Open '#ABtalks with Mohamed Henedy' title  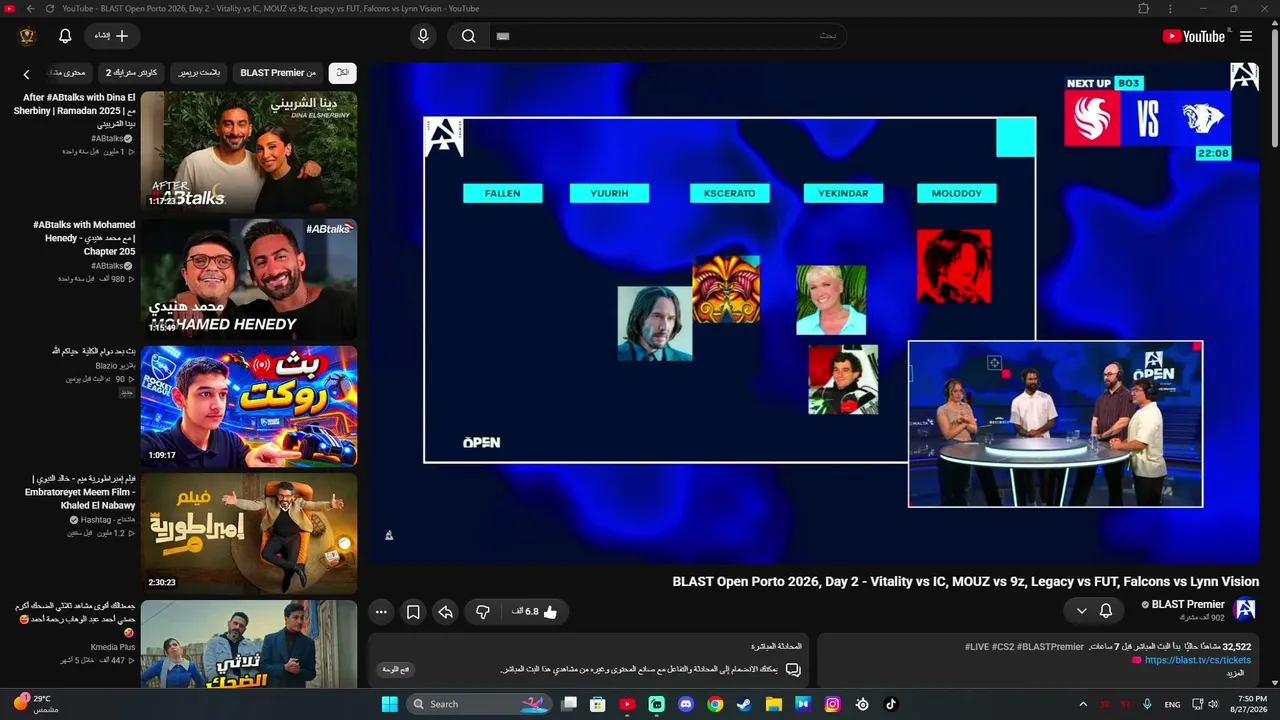click(x=84, y=238)
